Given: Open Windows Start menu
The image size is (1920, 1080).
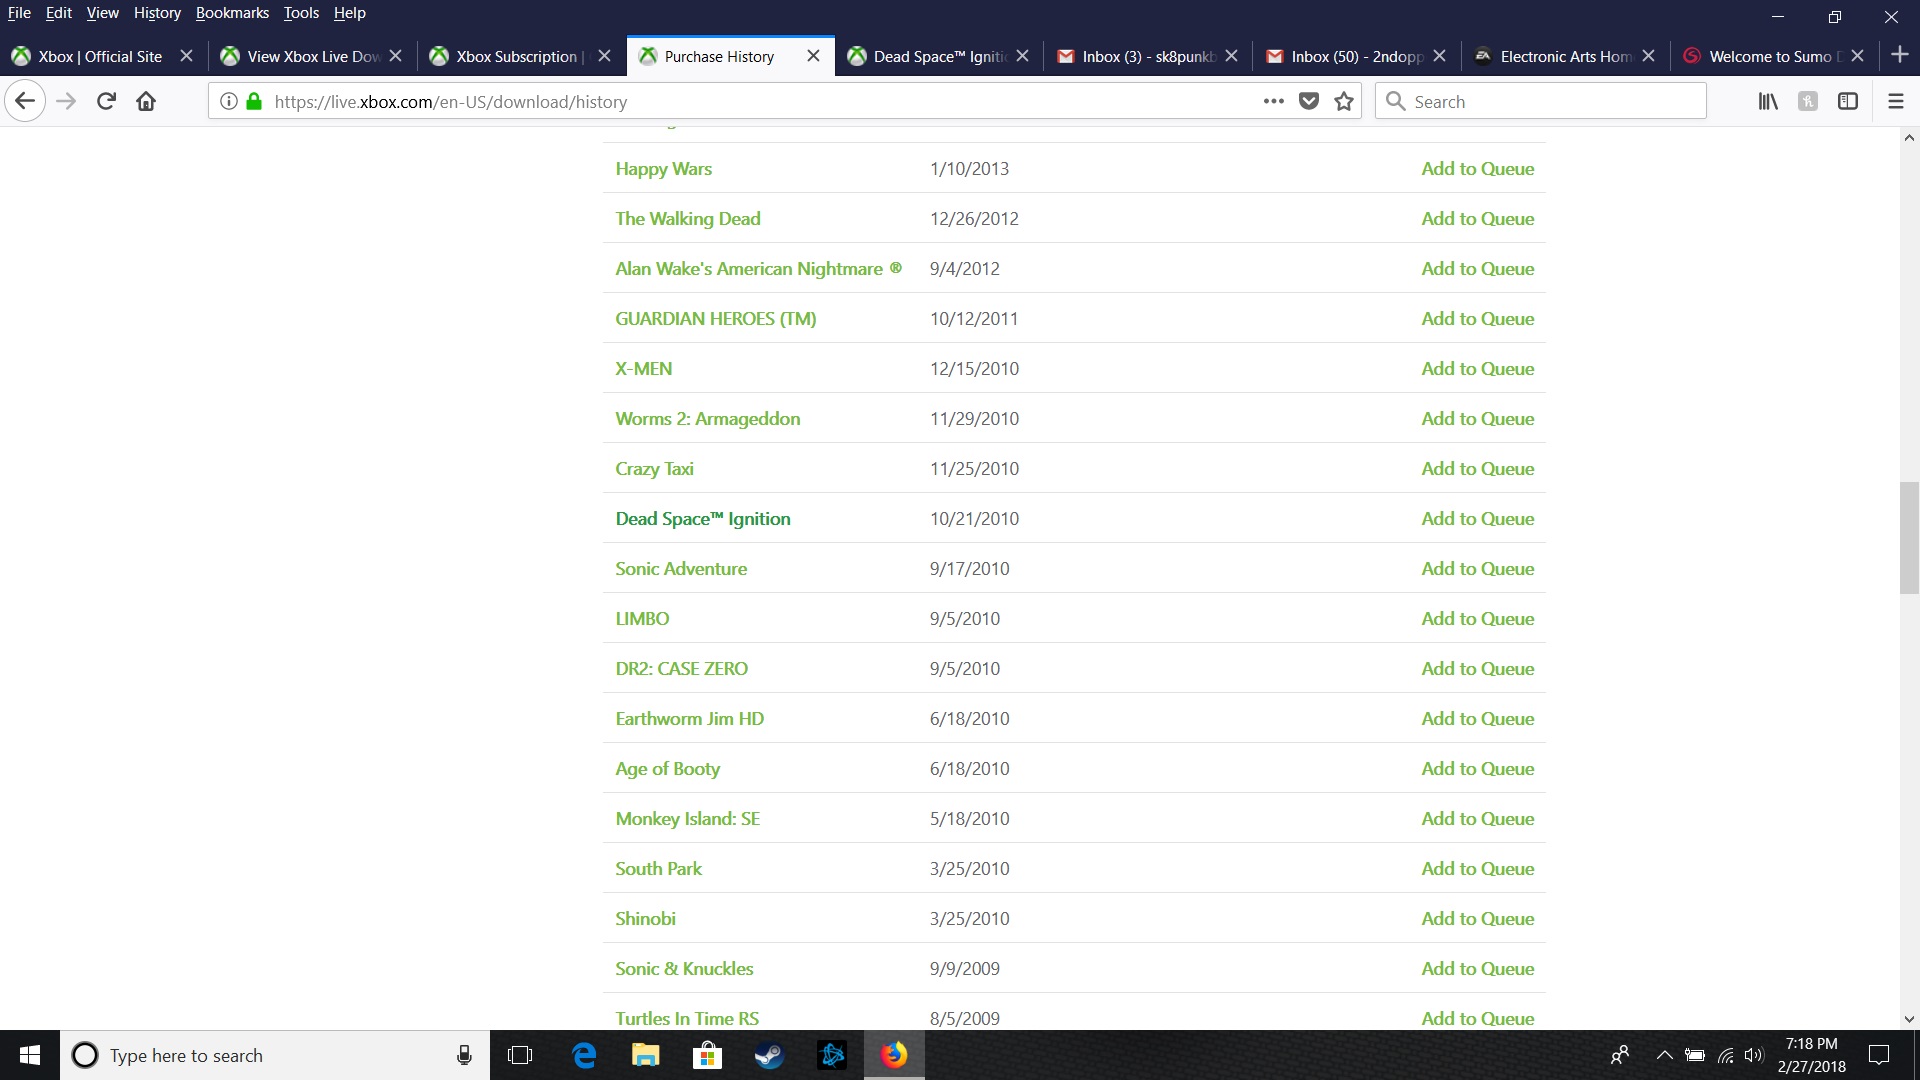Looking at the screenshot, I should click(30, 1055).
